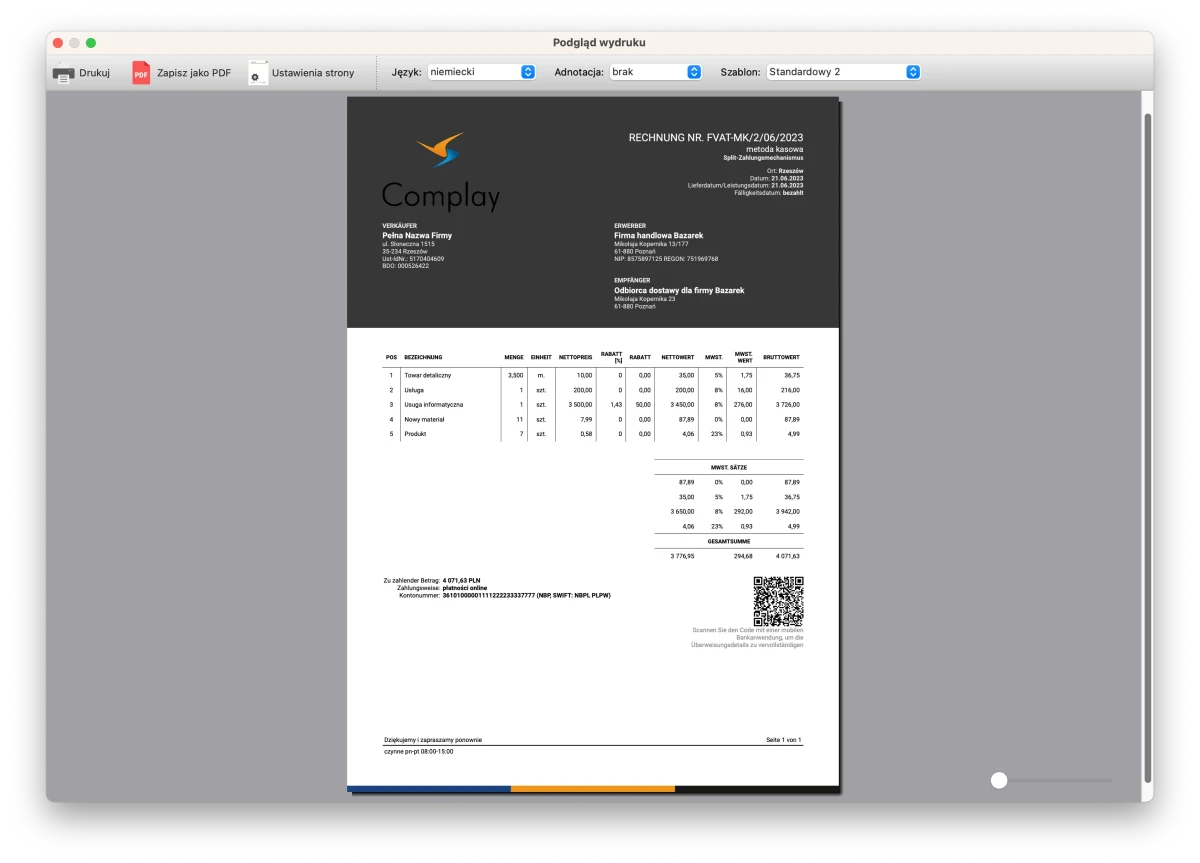Click the QR code on the invoice
Viewport: 1200px width, 863px height.
pyautogui.click(x=778, y=601)
